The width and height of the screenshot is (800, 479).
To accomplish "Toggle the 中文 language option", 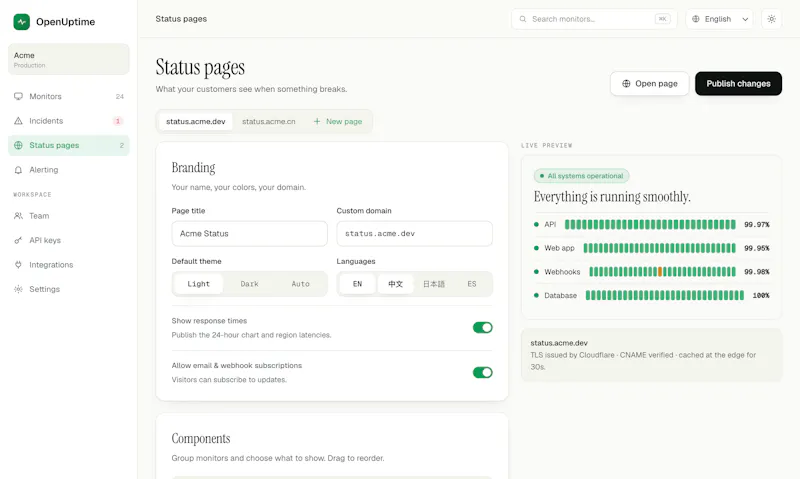I will 395,284.
